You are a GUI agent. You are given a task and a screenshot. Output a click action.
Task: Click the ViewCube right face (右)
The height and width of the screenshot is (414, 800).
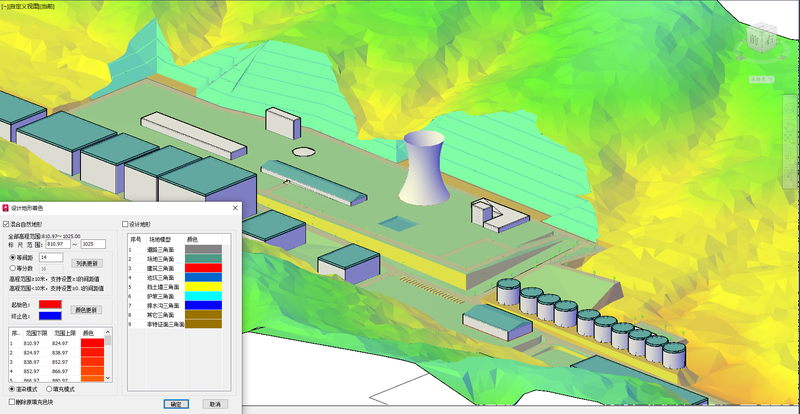coord(768,38)
